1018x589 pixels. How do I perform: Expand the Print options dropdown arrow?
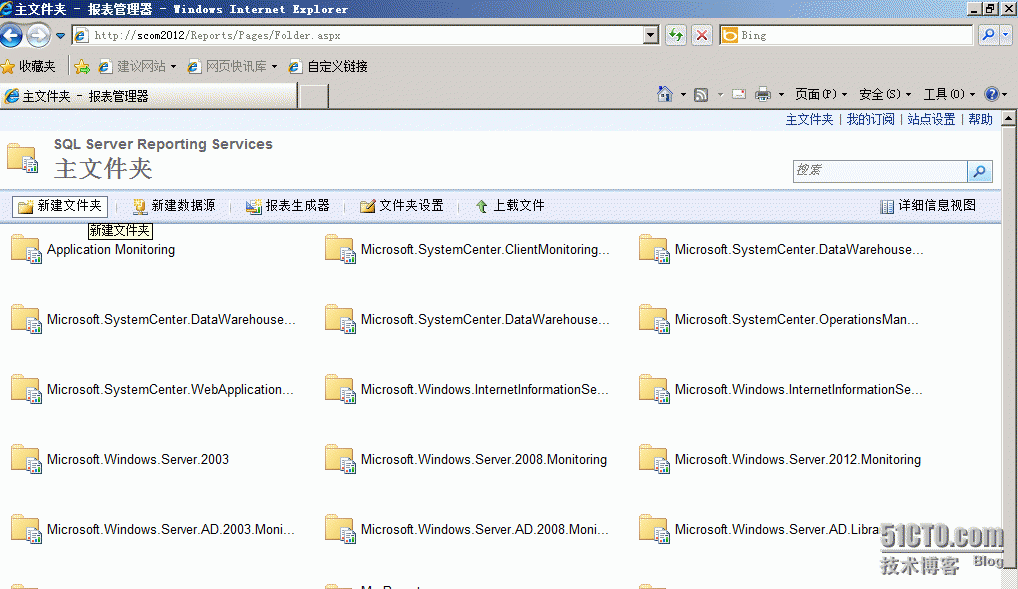point(781,95)
